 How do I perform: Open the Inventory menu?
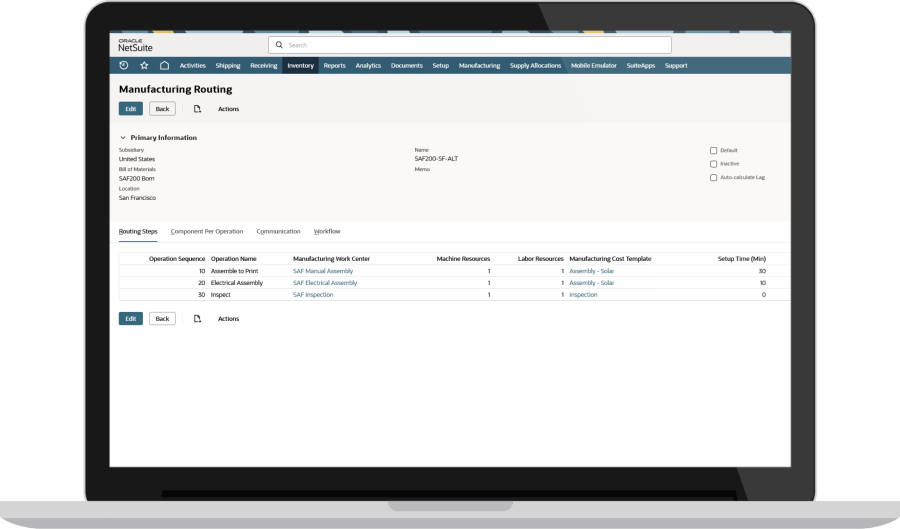click(300, 65)
